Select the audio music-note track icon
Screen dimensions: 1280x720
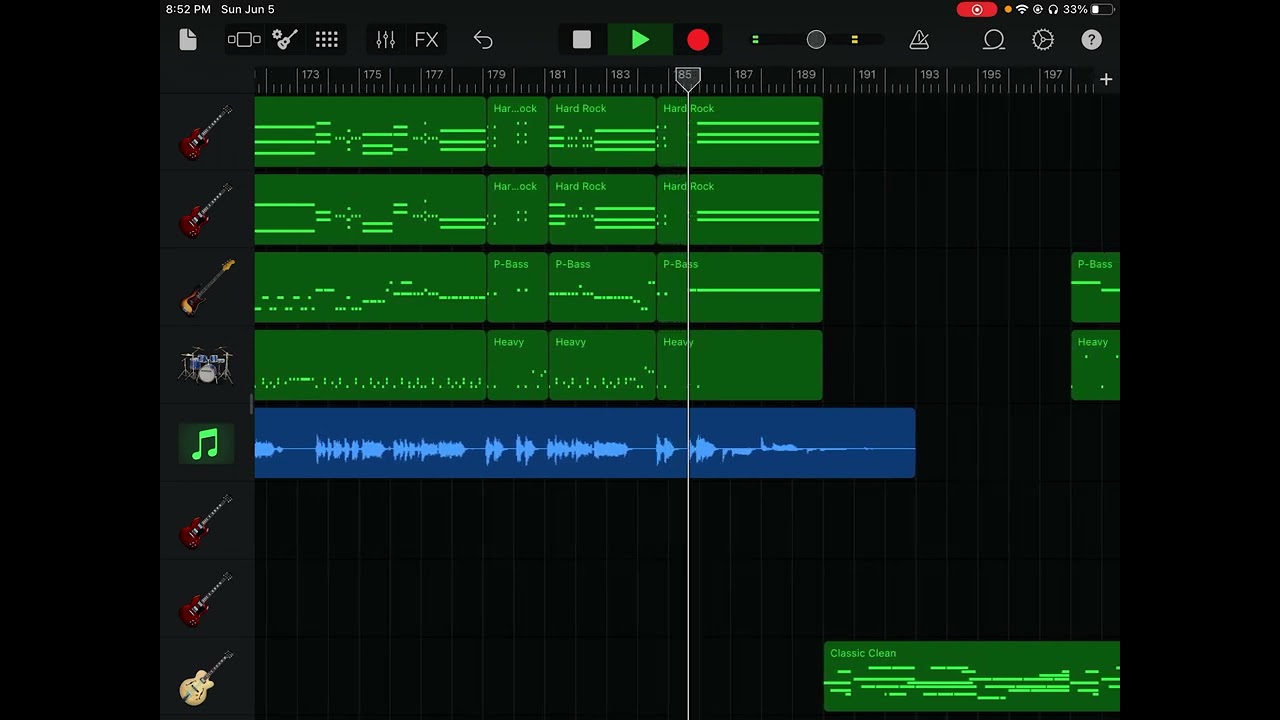tap(206, 444)
